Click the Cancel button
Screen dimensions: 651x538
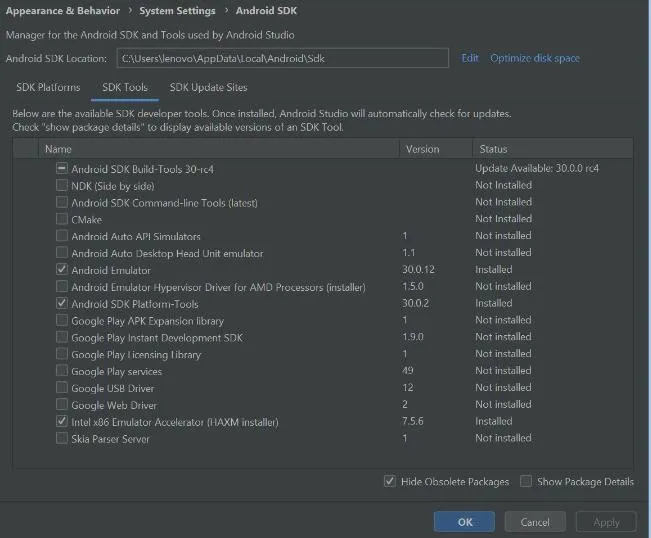point(535,522)
